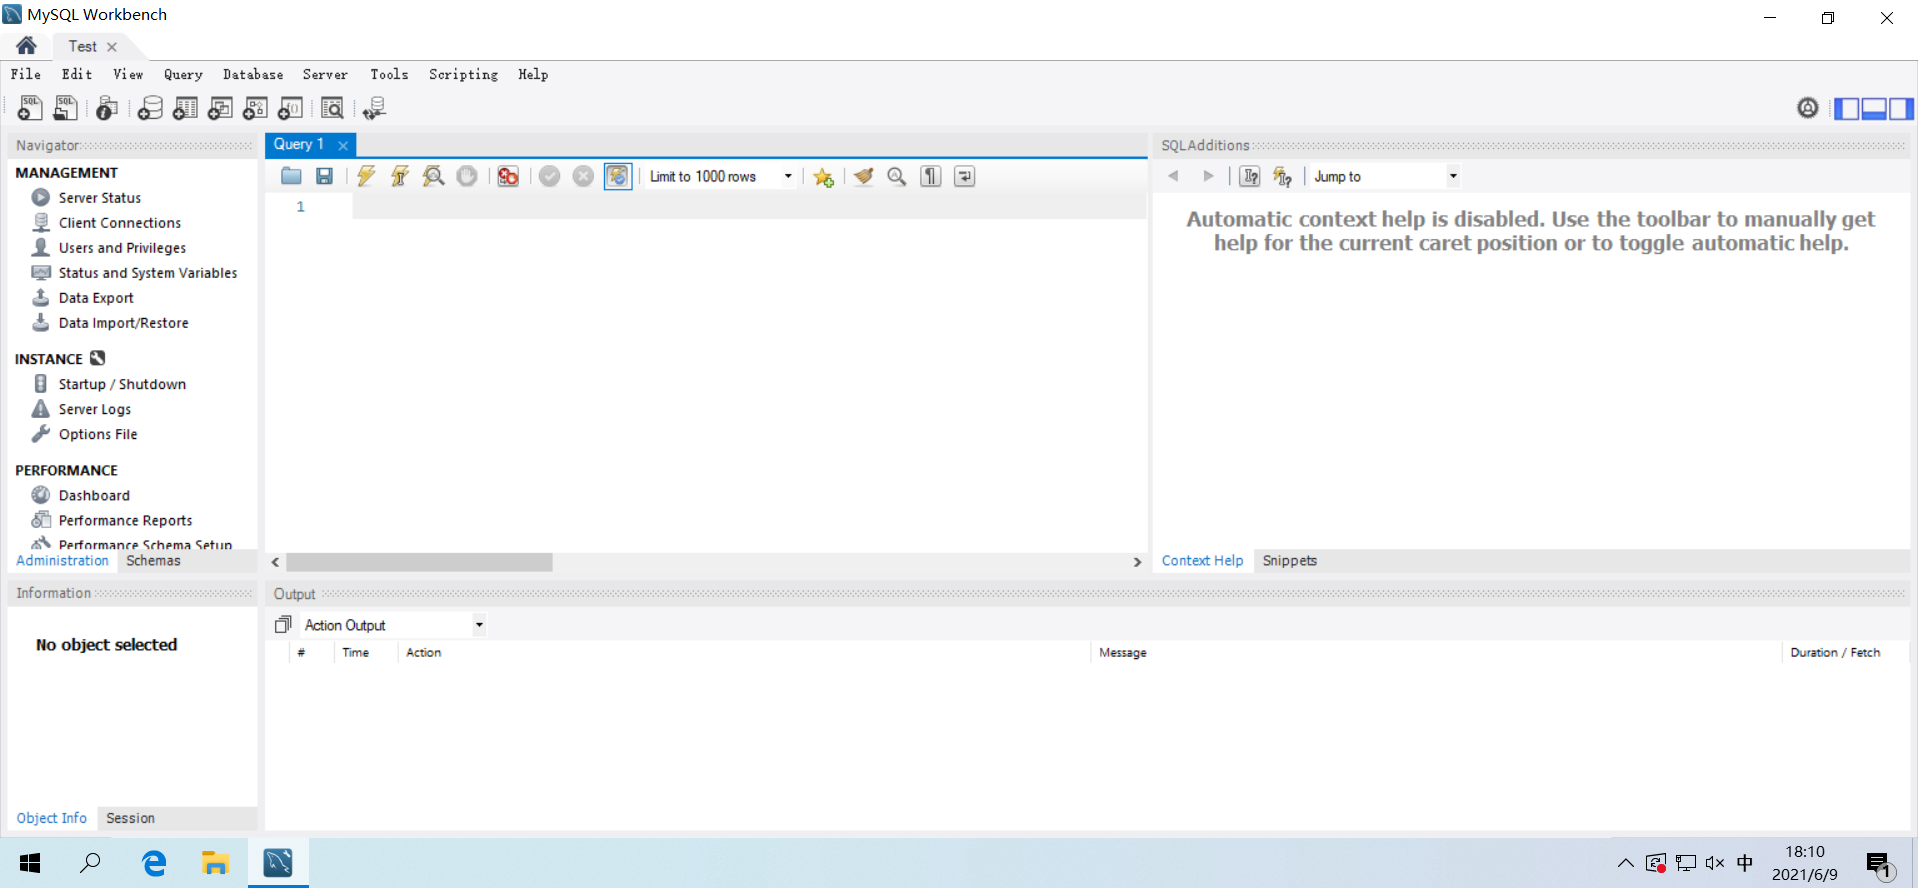
Task: Open the object inspector for selected item
Action: tap(107, 108)
